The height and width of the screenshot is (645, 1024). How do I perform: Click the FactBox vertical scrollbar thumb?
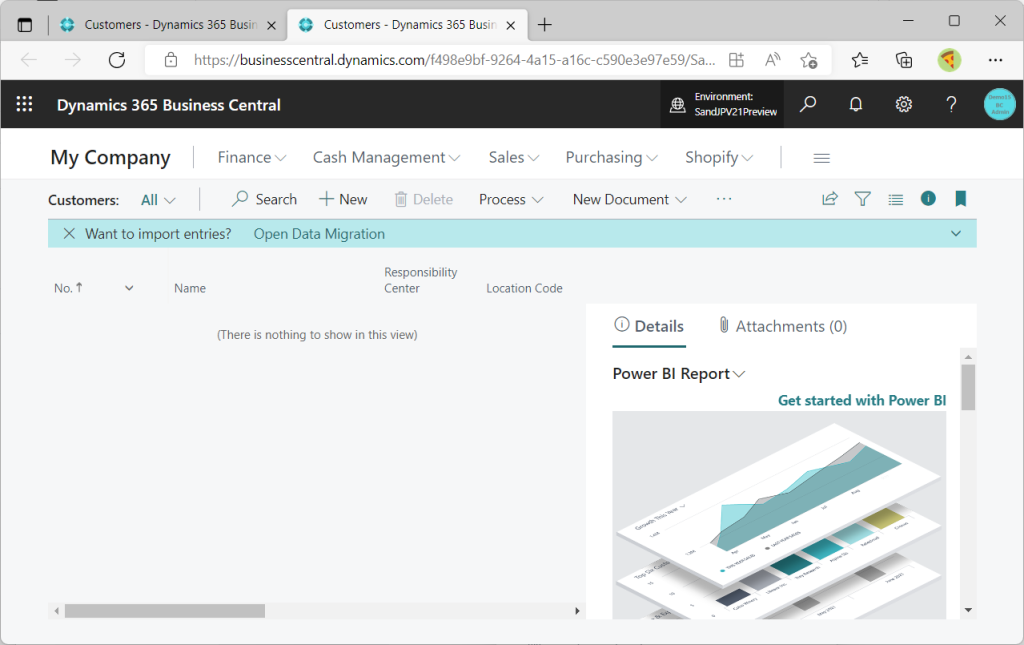pos(968,387)
